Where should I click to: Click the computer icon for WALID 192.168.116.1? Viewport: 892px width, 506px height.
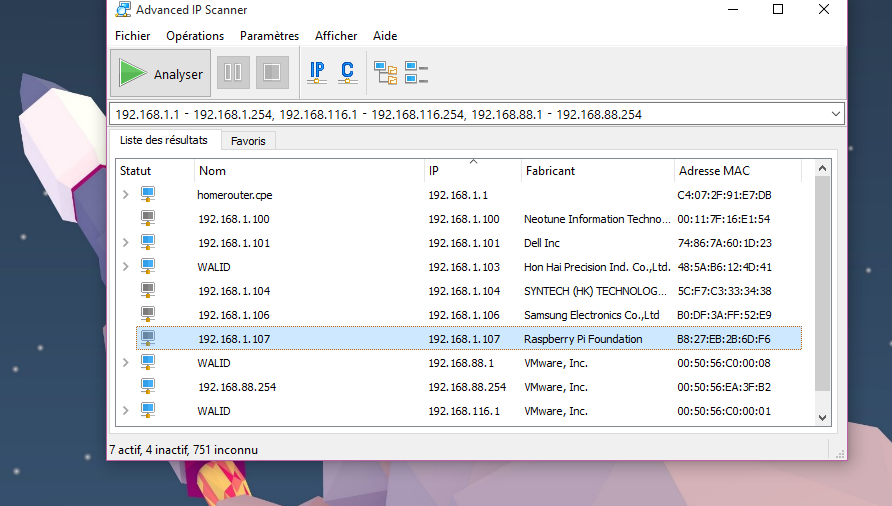[148, 410]
